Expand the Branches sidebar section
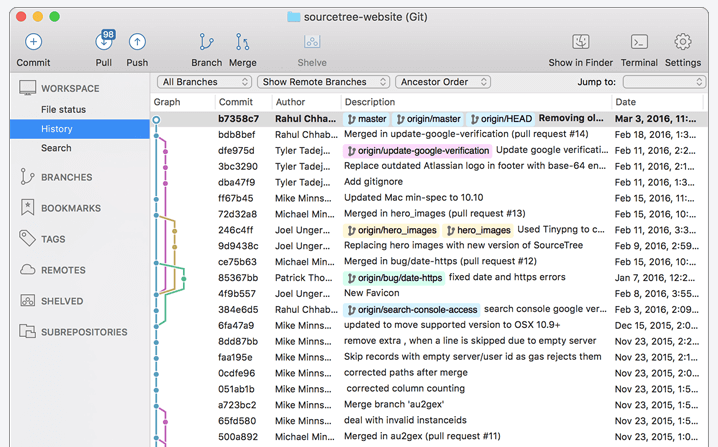This screenshot has width=718, height=447. (66, 178)
